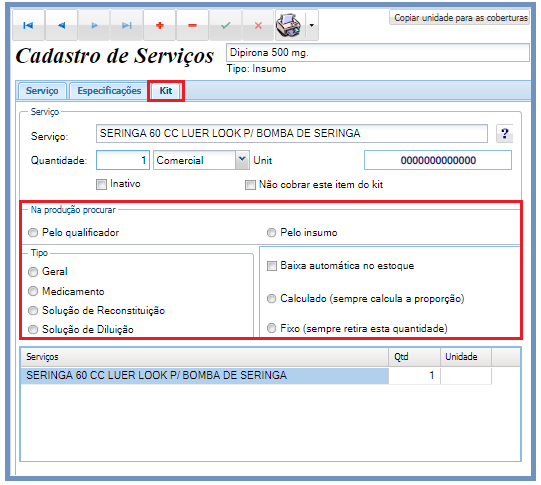Go to the first record arrow
The height and width of the screenshot is (485, 541).
(x=28, y=25)
